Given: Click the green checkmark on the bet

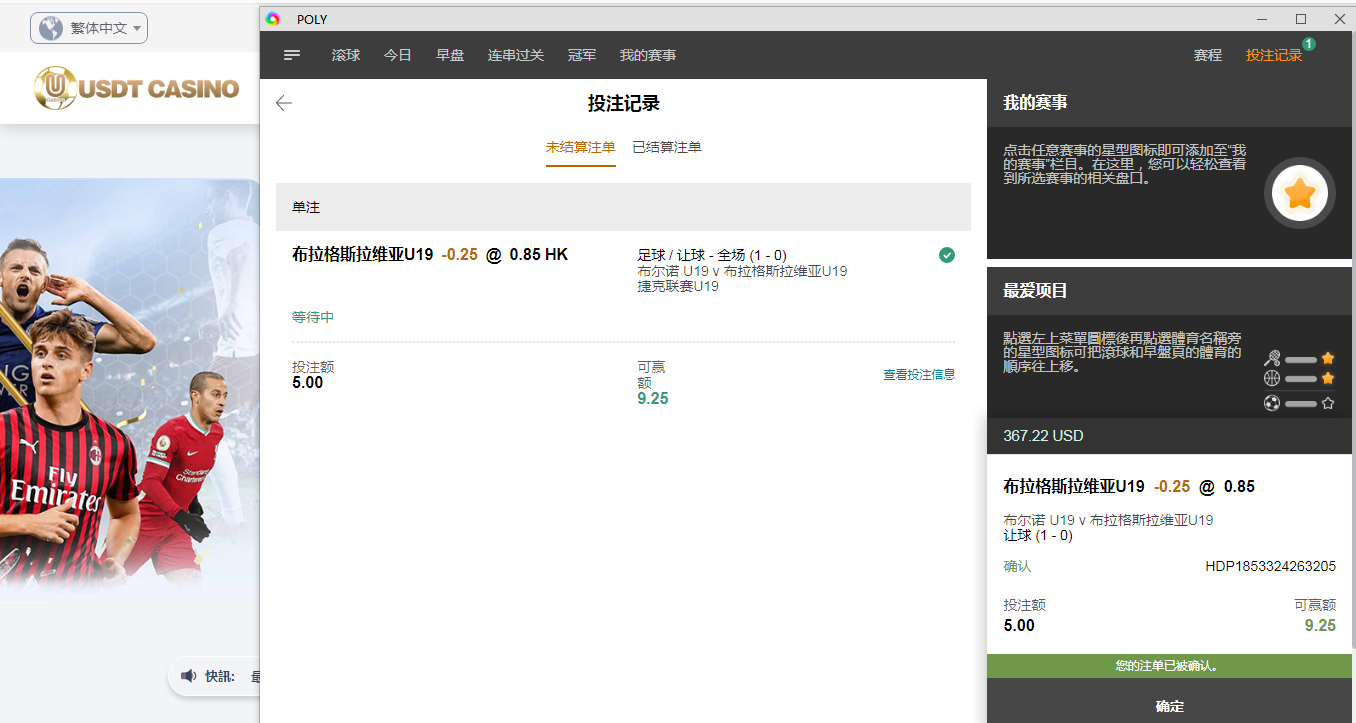Looking at the screenshot, I should click(x=946, y=255).
